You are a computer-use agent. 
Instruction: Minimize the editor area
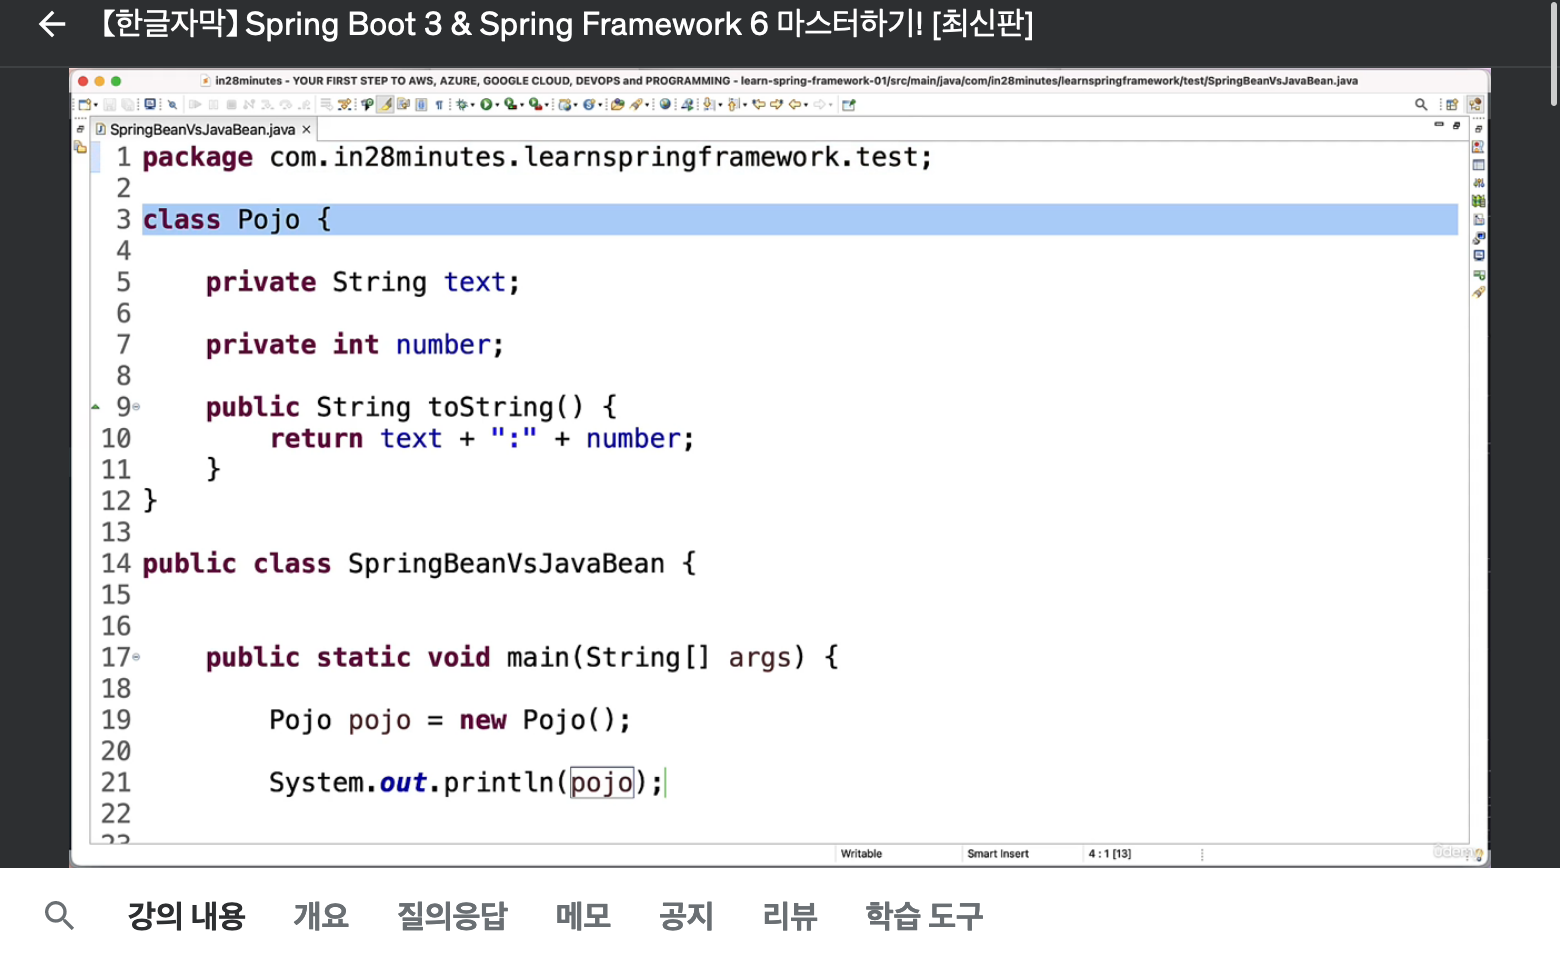pyautogui.click(x=1439, y=125)
